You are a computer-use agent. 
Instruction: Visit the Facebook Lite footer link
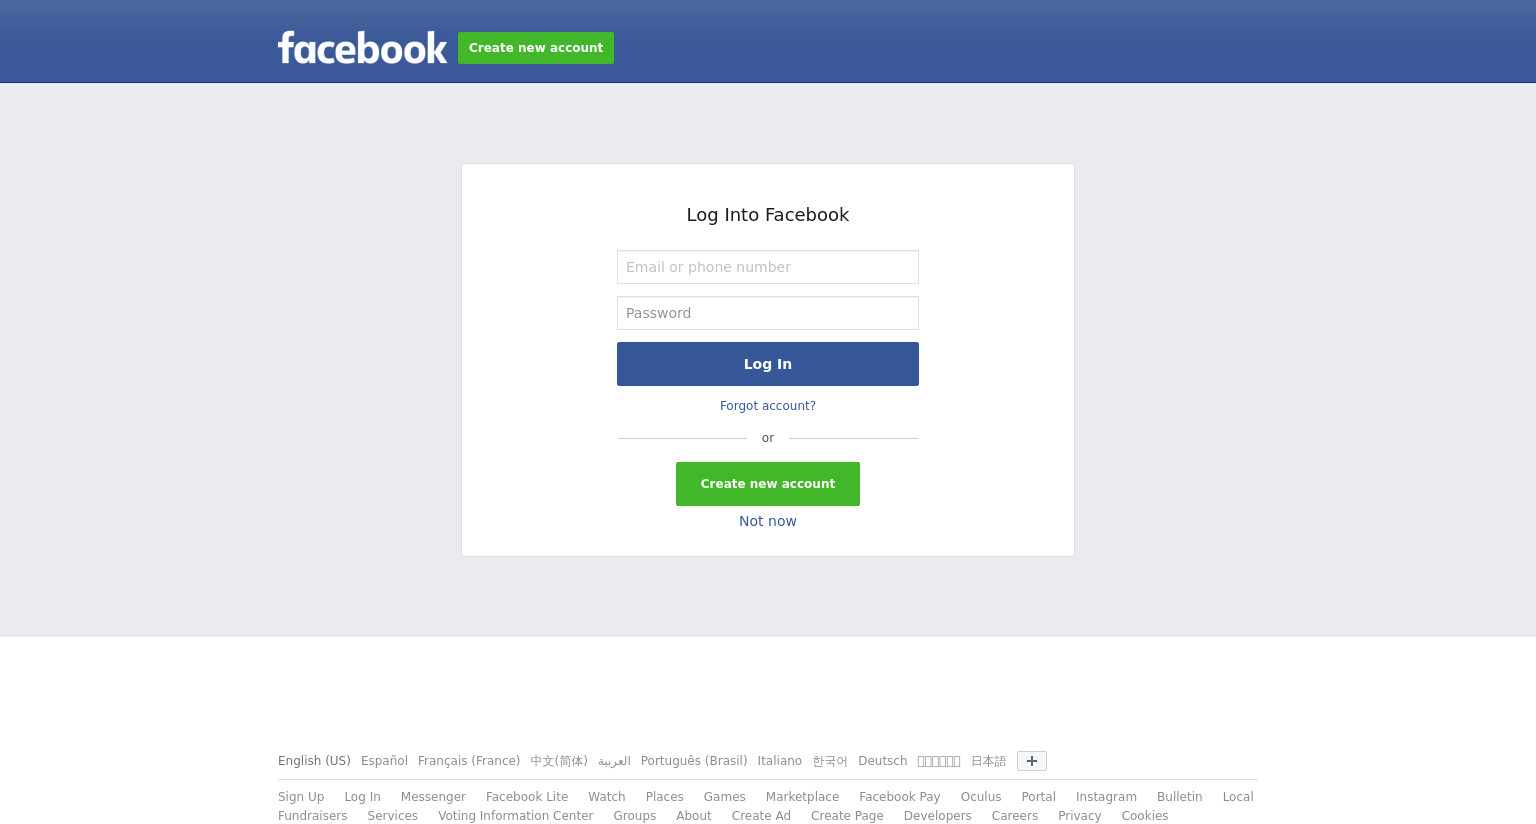click(527, 797)
